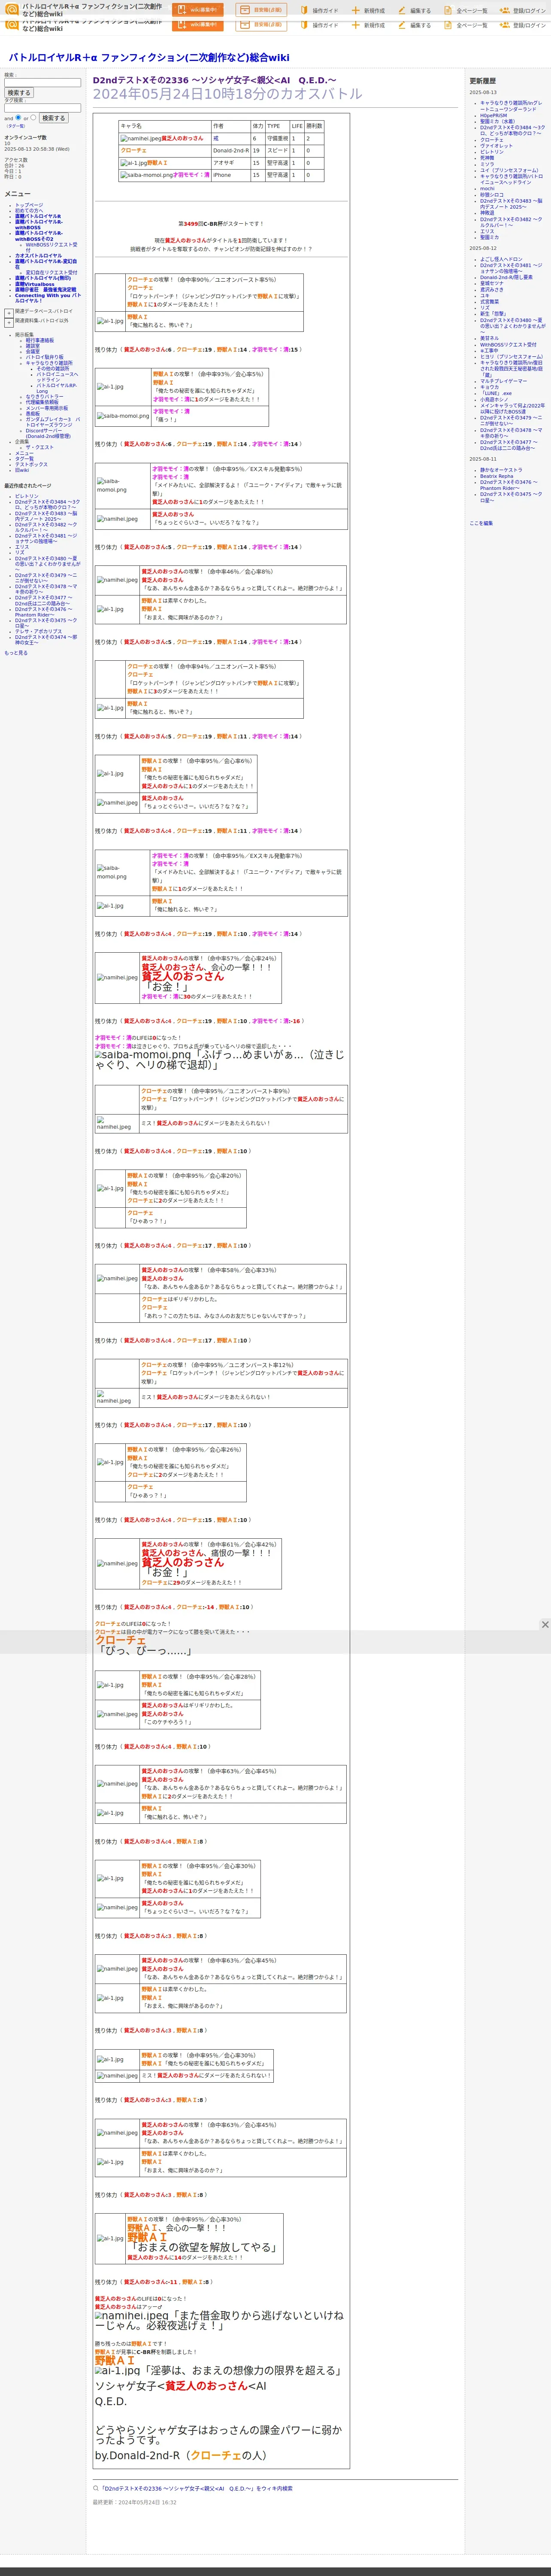
Task: Open テストボックス sidebar link
Action: tap(31, 465)
